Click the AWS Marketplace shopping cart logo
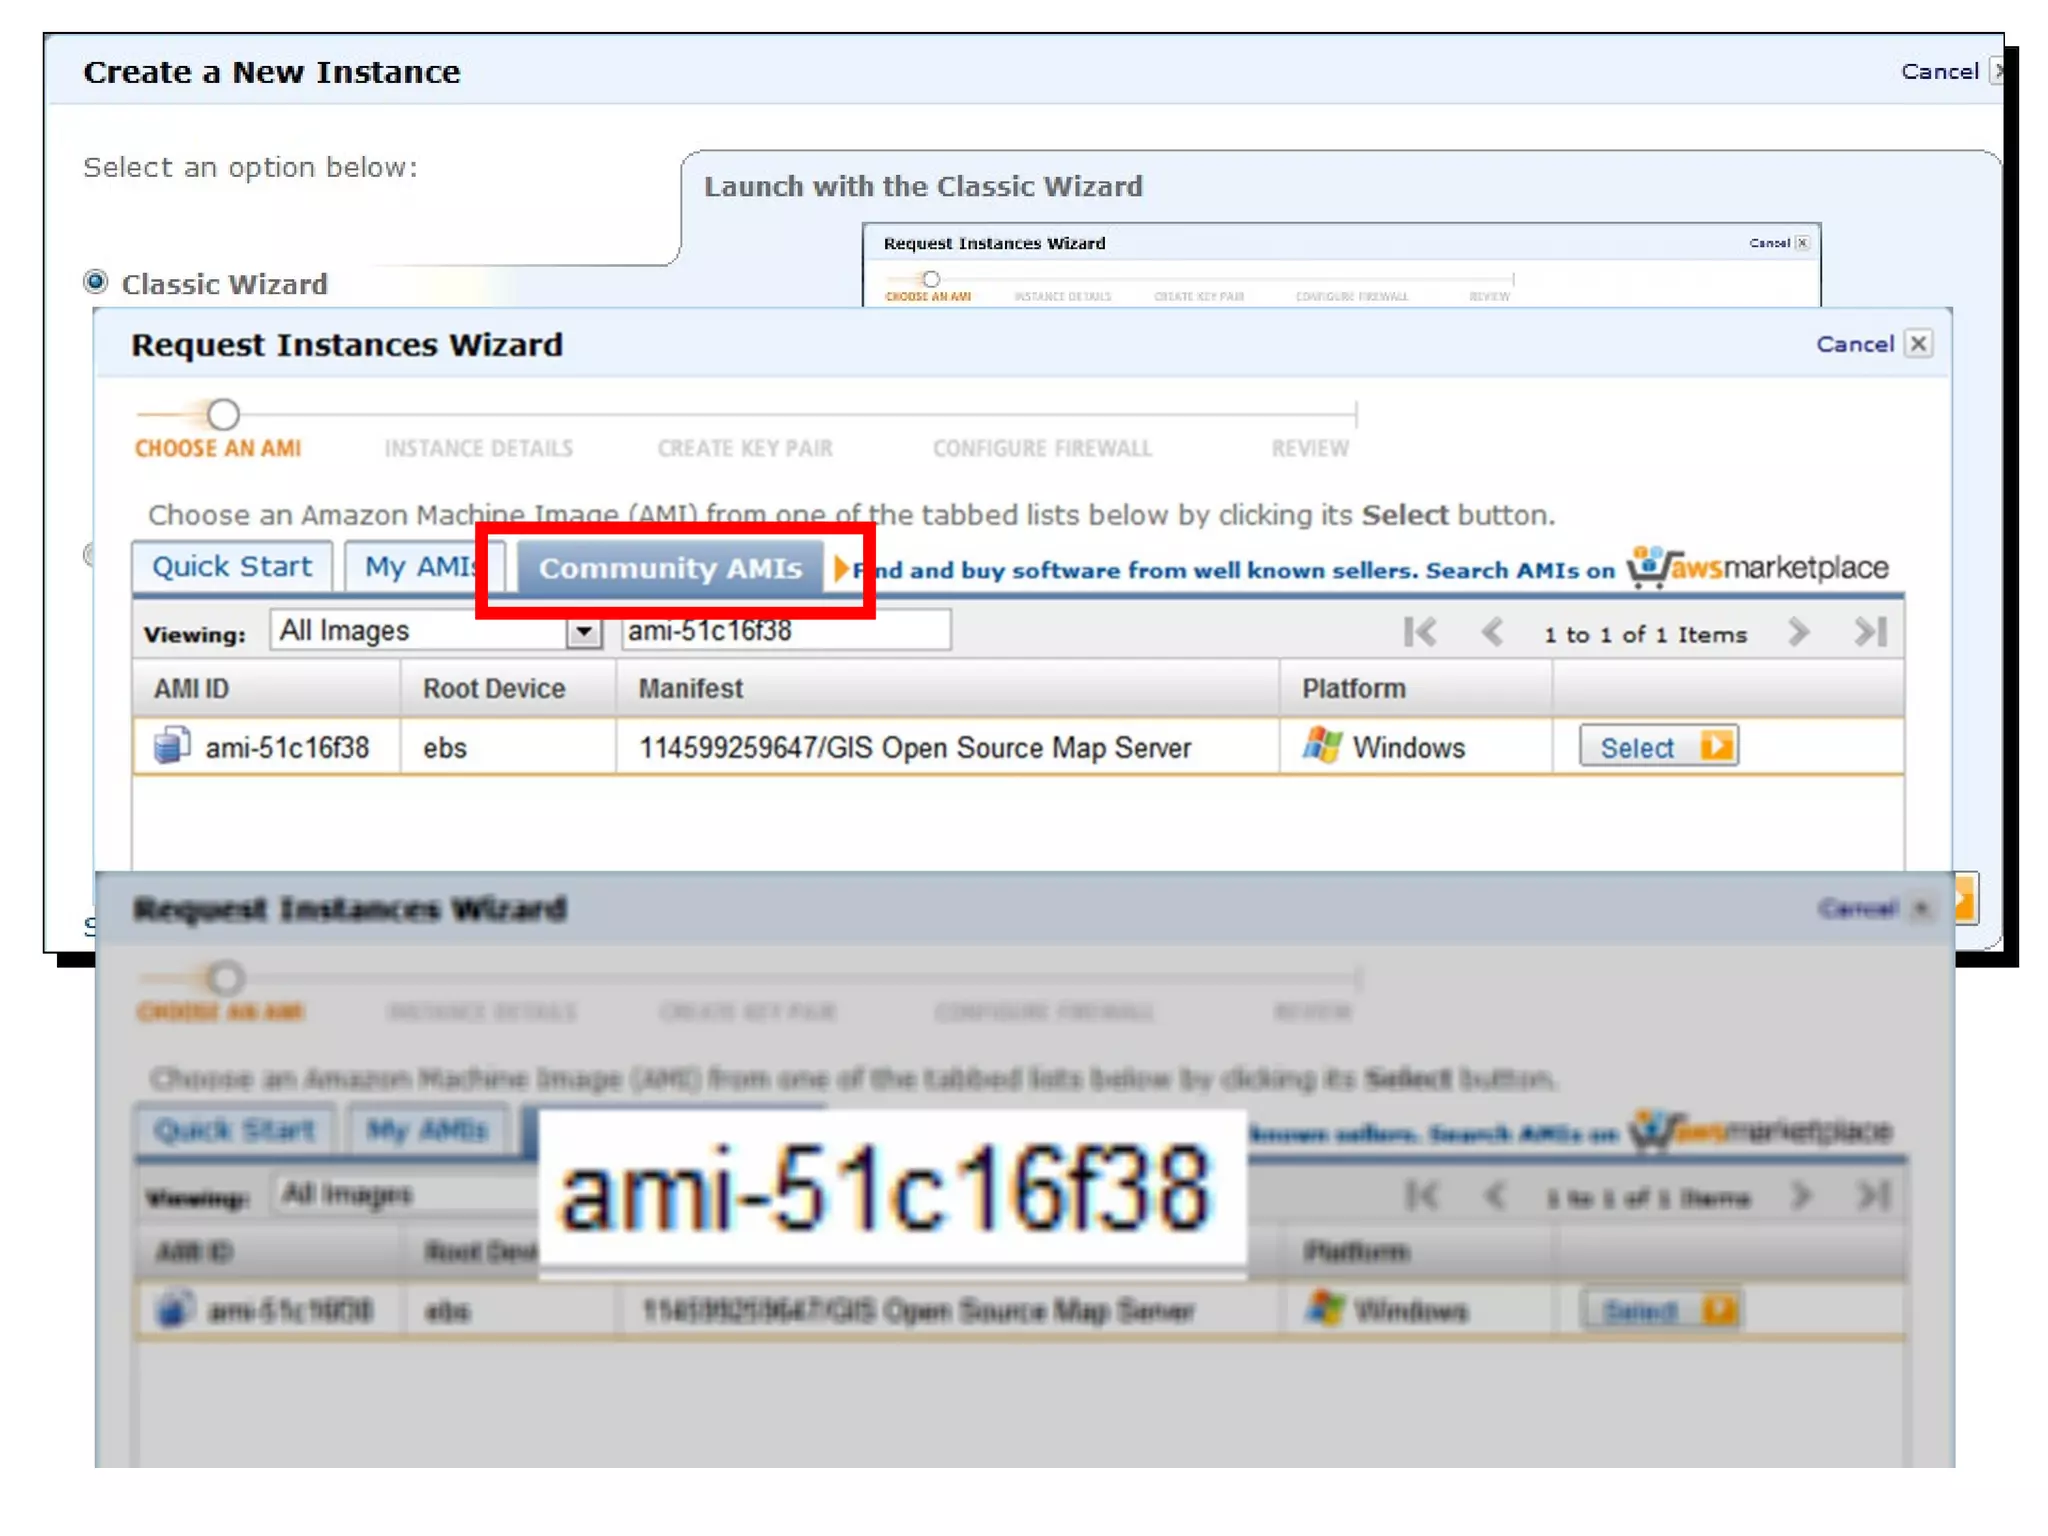 tap(1654, 567)
